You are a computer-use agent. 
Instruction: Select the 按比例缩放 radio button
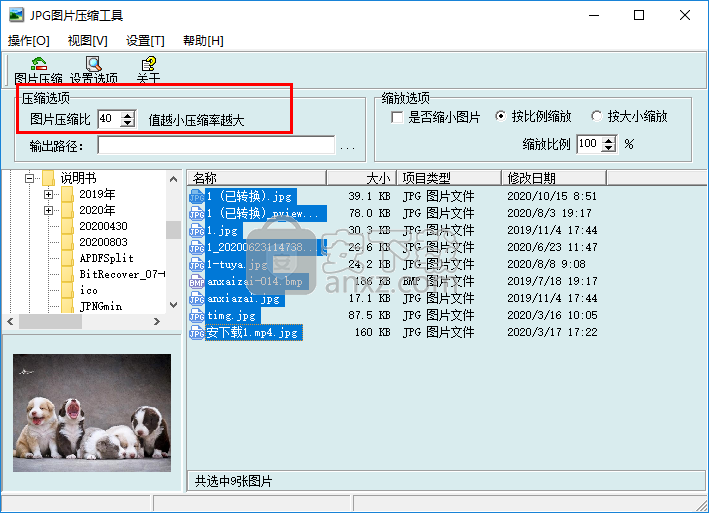[501, 116]
